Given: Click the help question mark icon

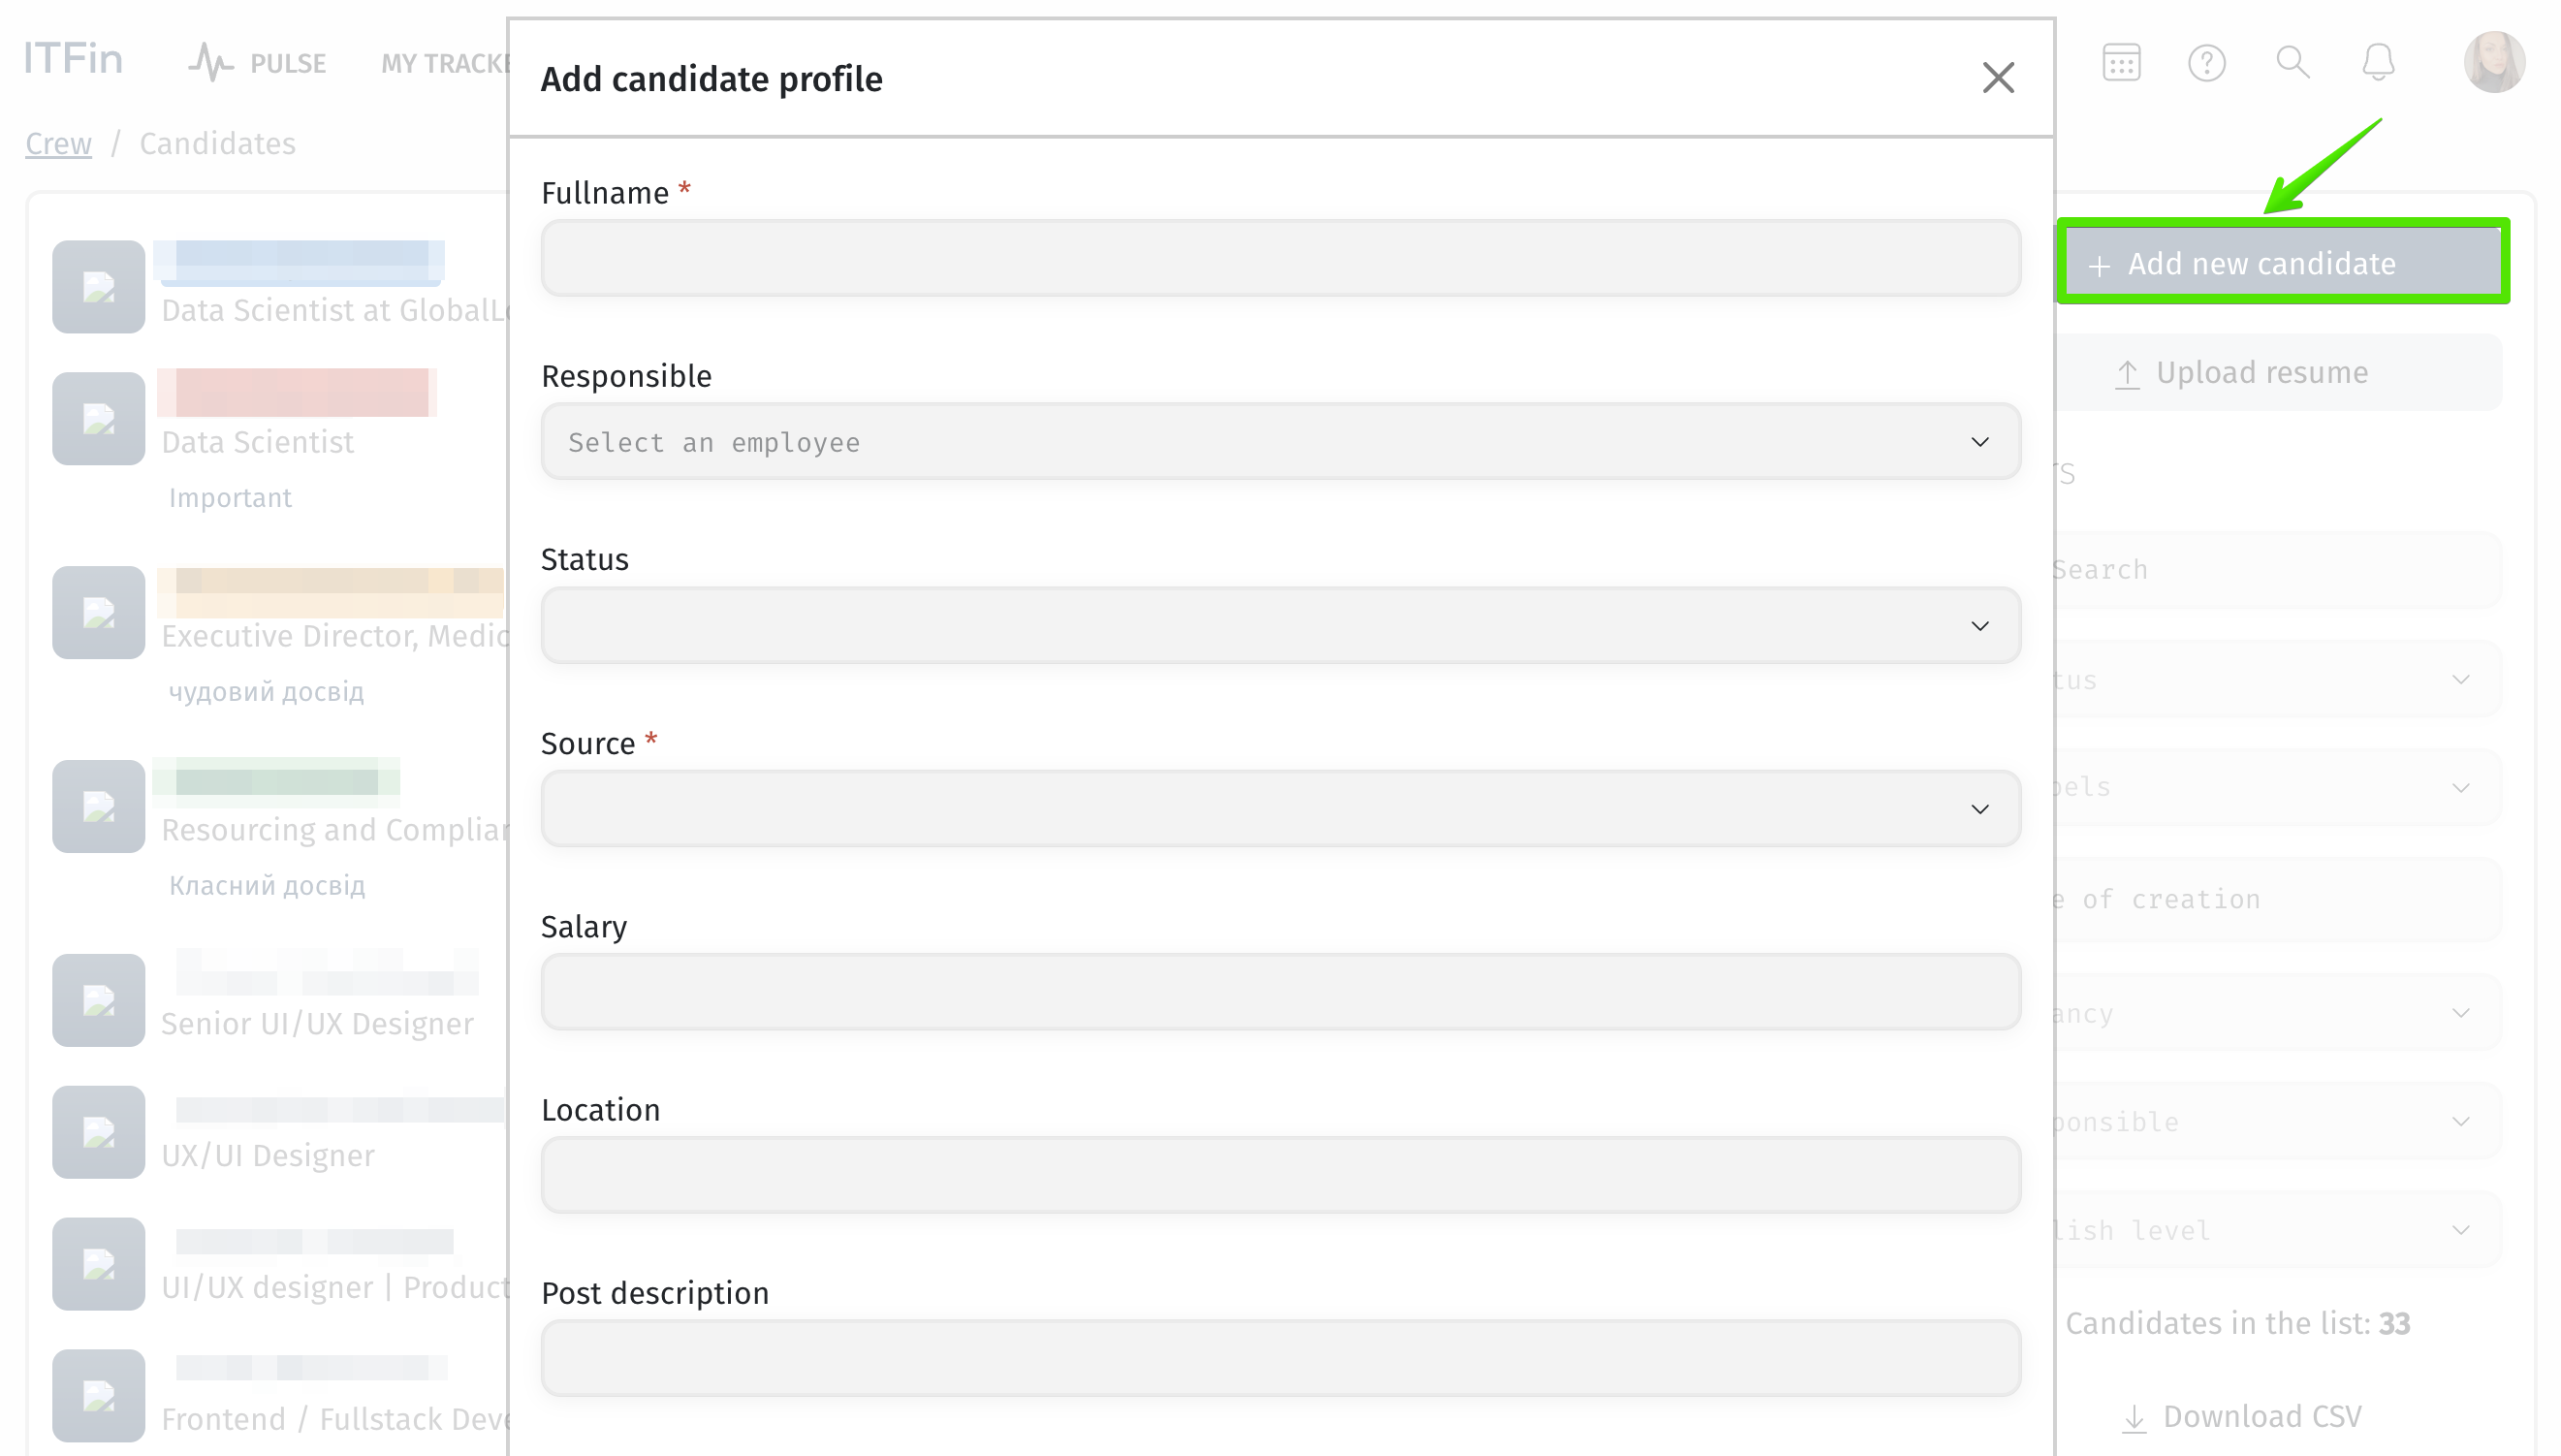Looking at the screenshot, I should click(2206, 63).
